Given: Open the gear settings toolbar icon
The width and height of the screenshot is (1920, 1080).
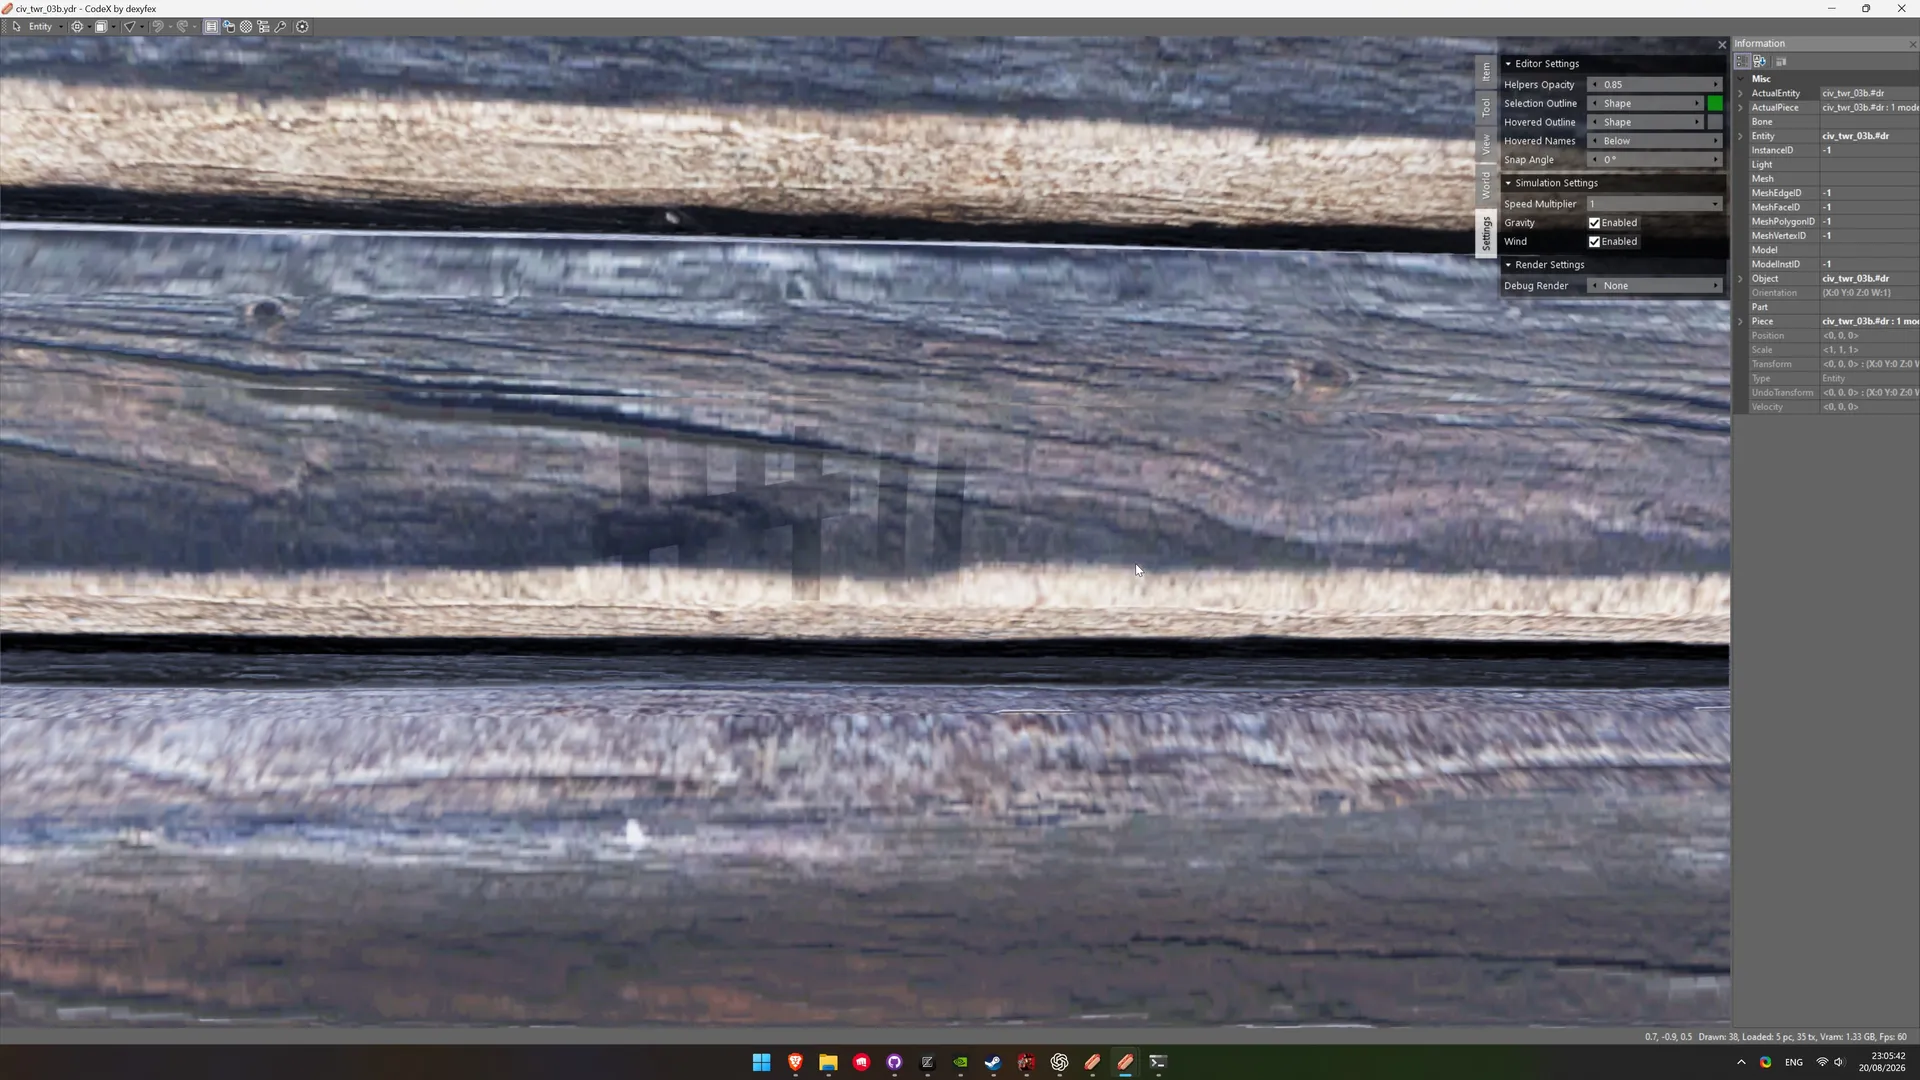Looking at the screenshot, I should (302, 27).
